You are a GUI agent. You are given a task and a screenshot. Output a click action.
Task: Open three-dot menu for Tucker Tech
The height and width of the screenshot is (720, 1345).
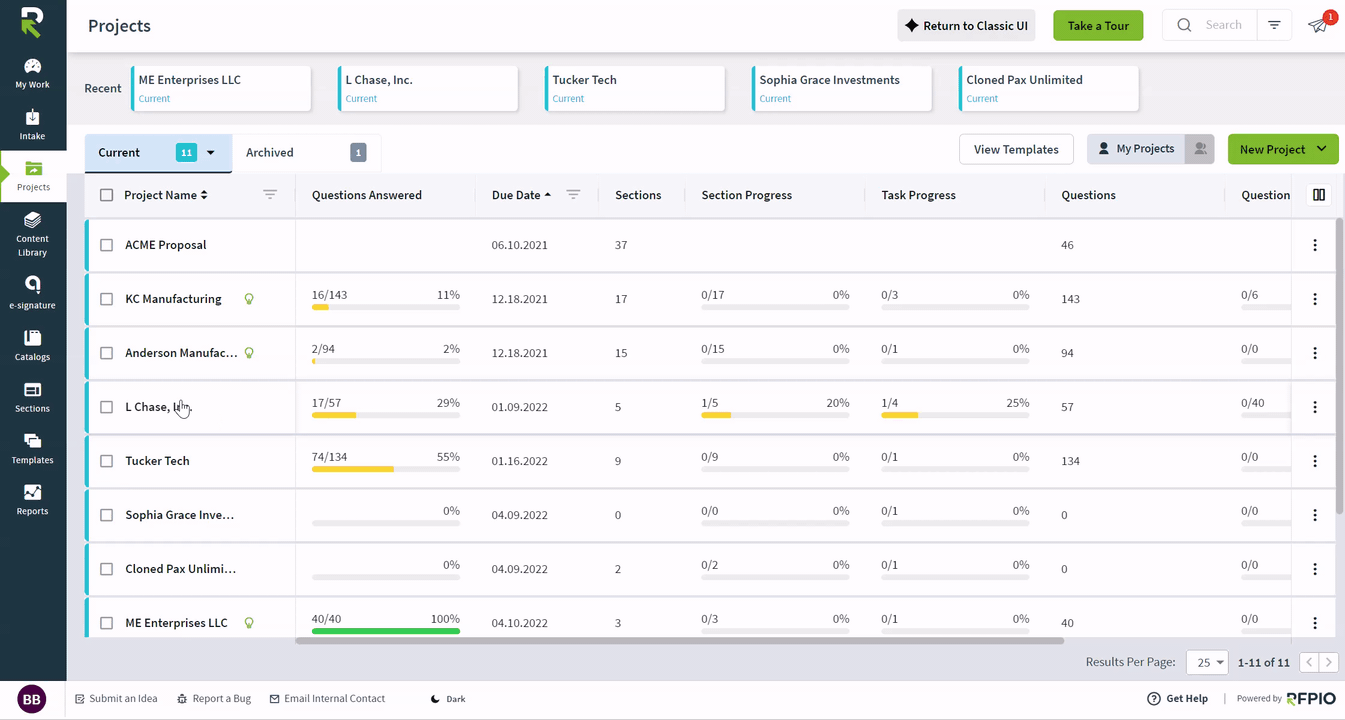(x=1315, y=461)
